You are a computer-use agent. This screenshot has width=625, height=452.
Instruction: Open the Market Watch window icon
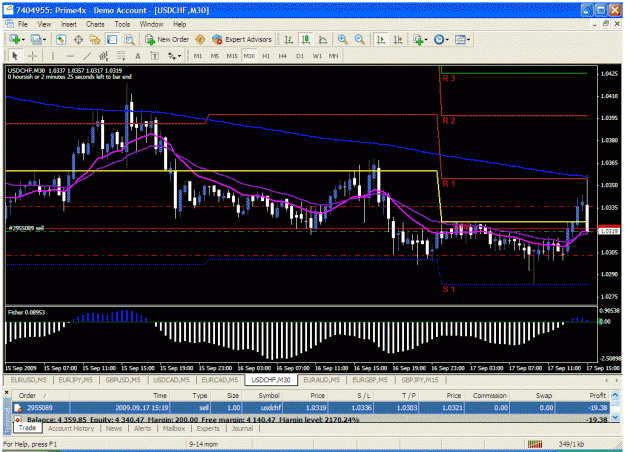tap(61, 39)
